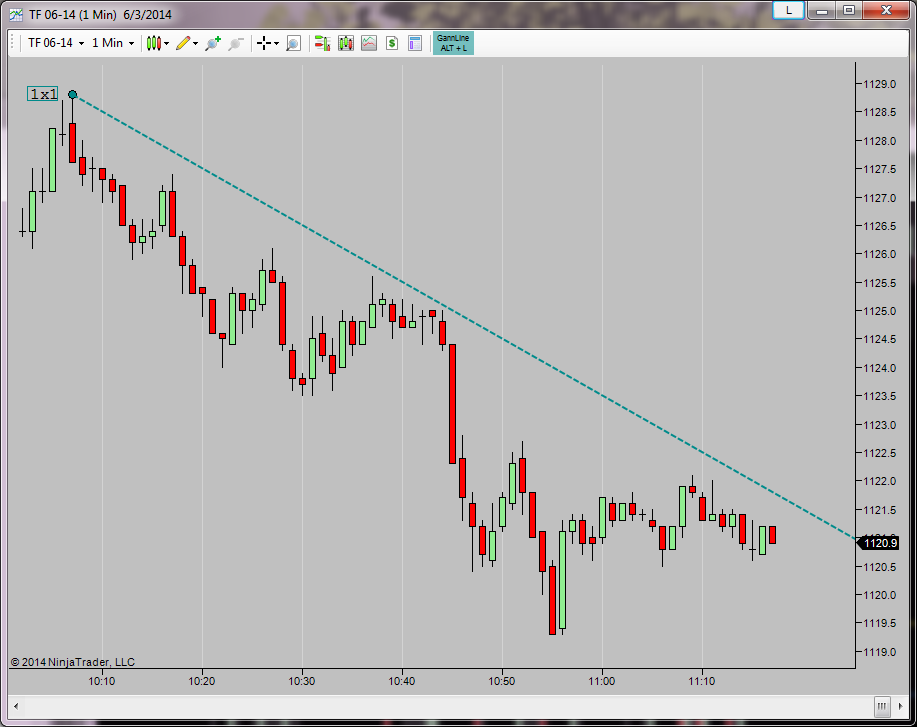
Task: Expand the chart style dropdown arrow
Action: [x=167, y=43]
